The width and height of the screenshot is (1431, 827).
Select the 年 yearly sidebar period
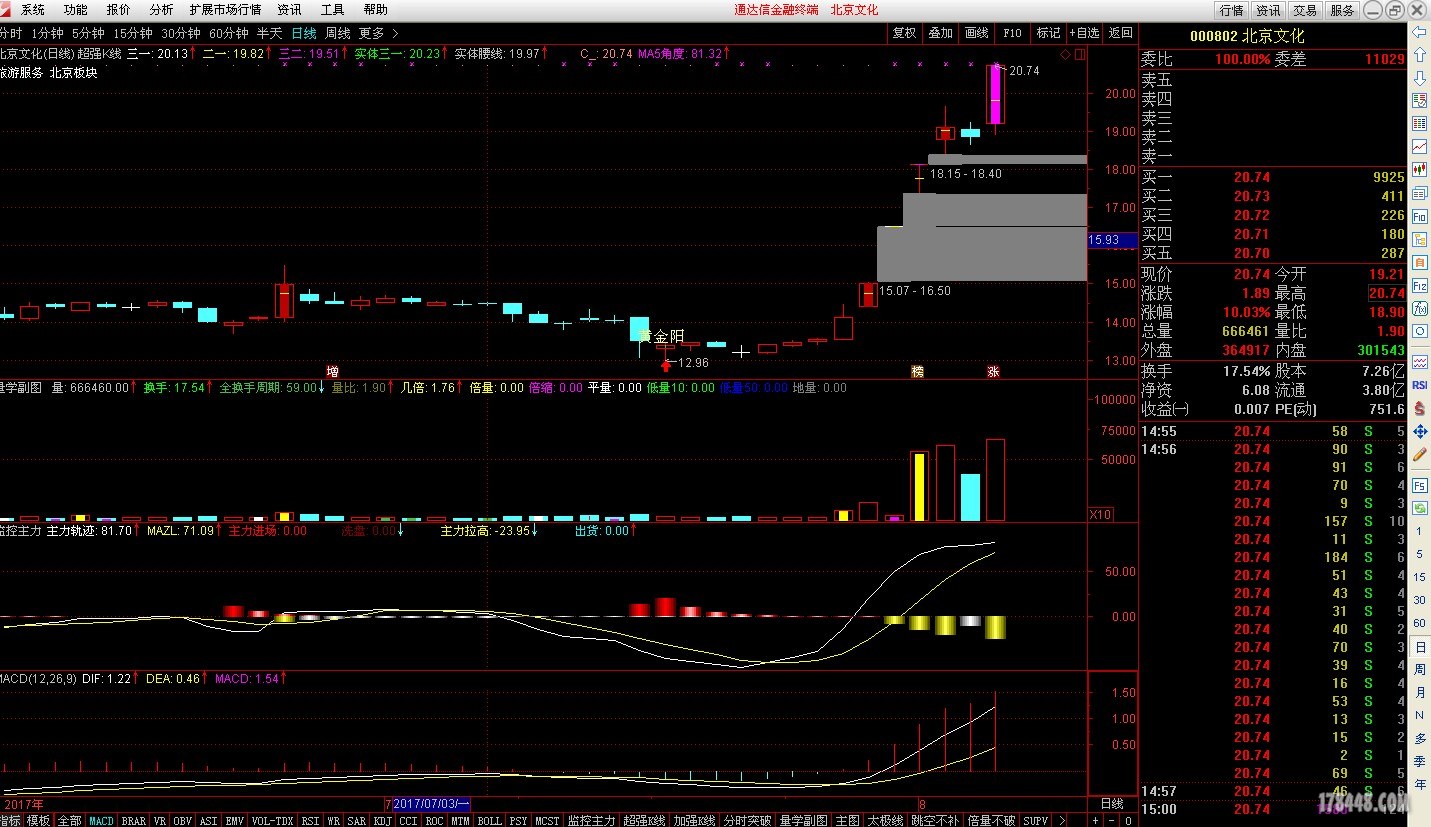click(x=1419, y=785)
